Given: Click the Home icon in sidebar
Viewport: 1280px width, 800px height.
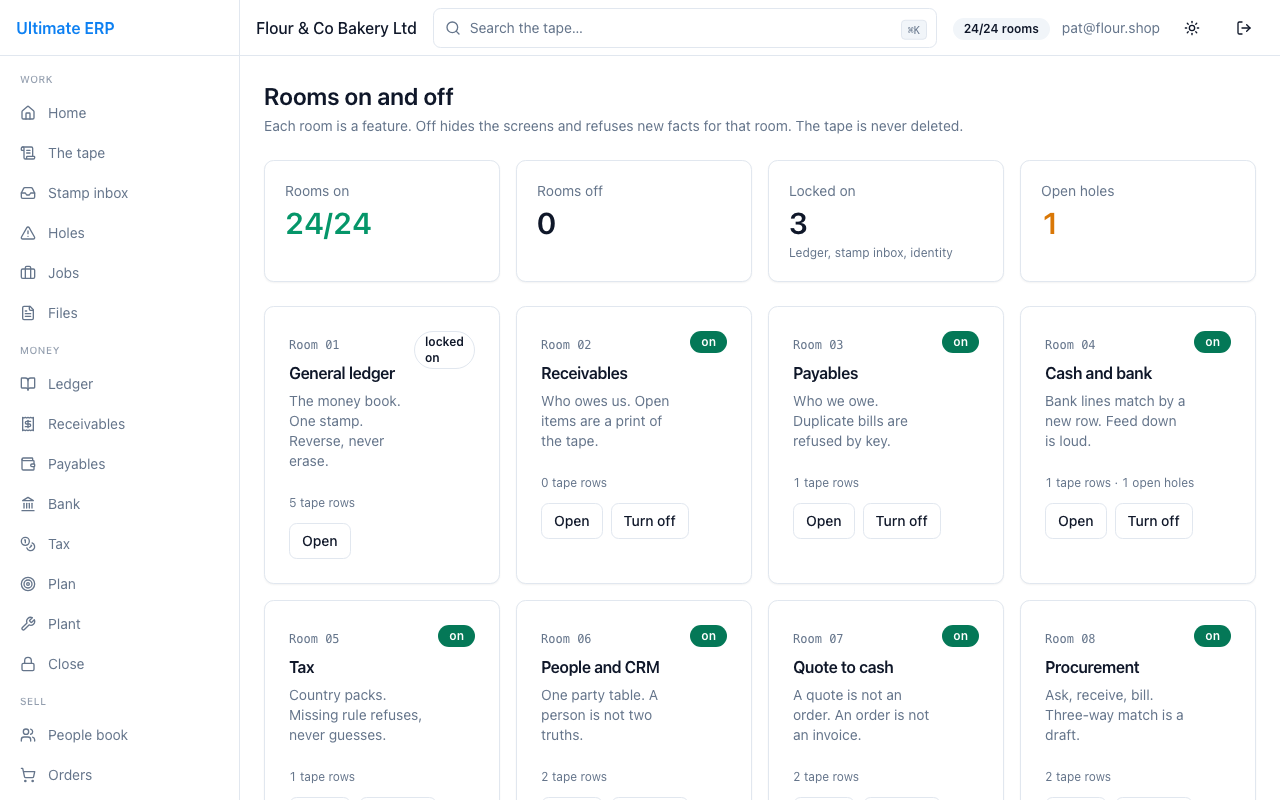Looking at the screenshot, I should (x=28, y=113).
